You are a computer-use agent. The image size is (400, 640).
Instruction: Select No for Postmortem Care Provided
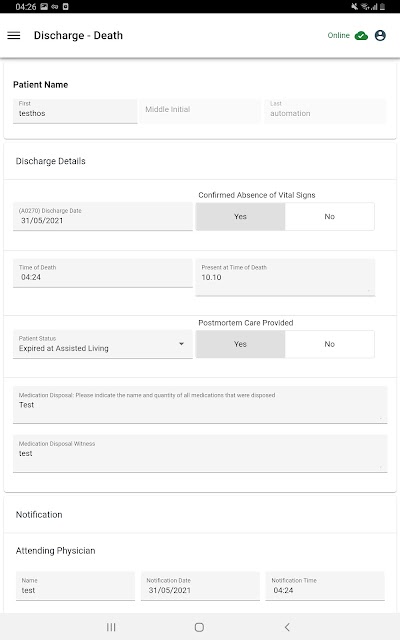329,344
